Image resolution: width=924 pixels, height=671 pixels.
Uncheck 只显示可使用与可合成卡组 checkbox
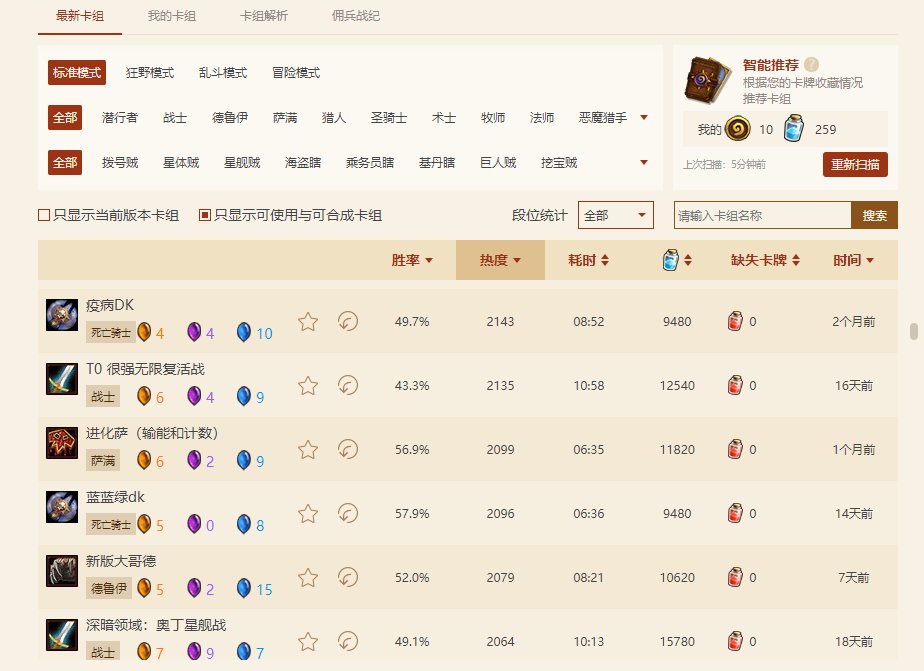tap(205, 215)
